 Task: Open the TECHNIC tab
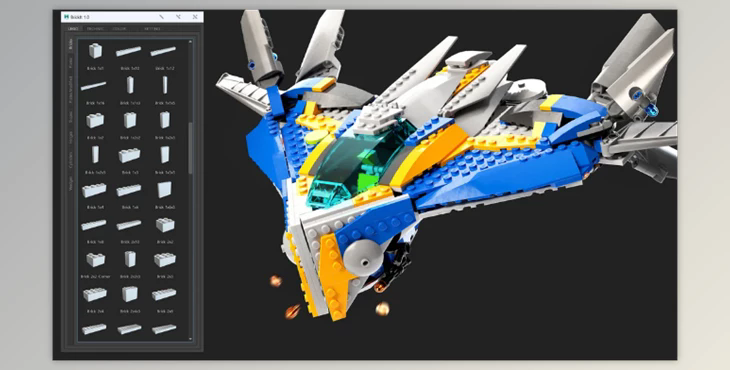tap(95, 29)
